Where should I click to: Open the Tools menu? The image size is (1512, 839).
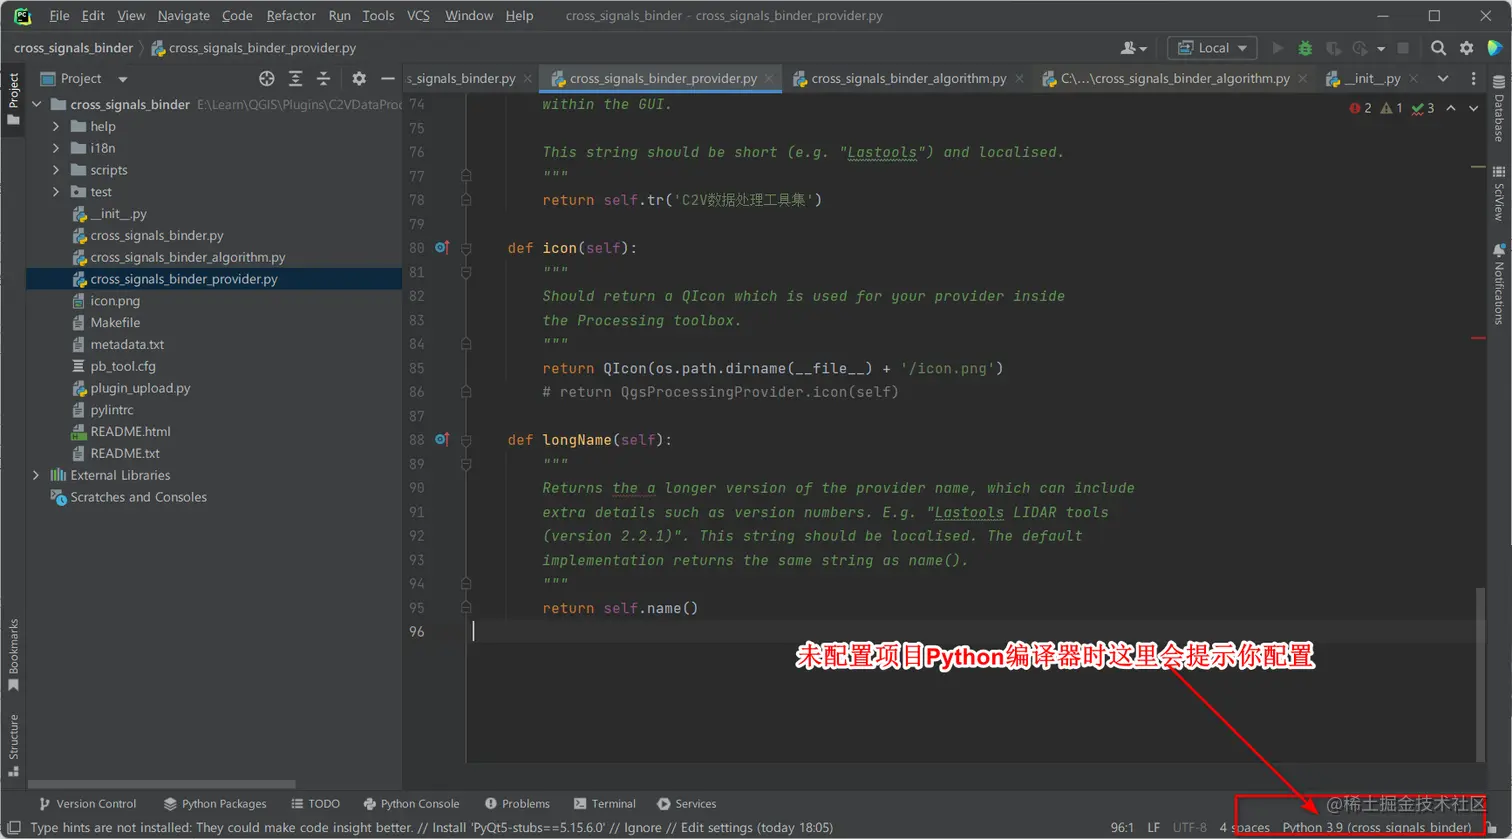click(x=378, y=16)
